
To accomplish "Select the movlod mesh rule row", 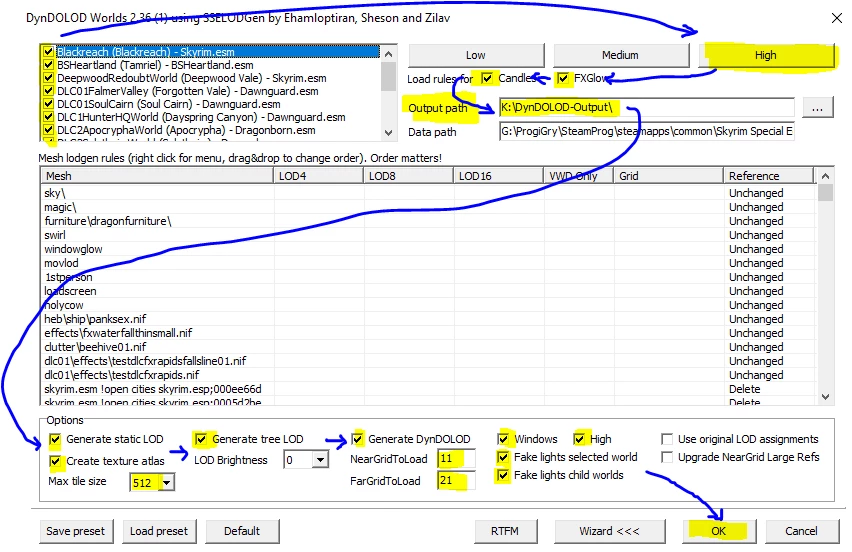I will [429, 264].
